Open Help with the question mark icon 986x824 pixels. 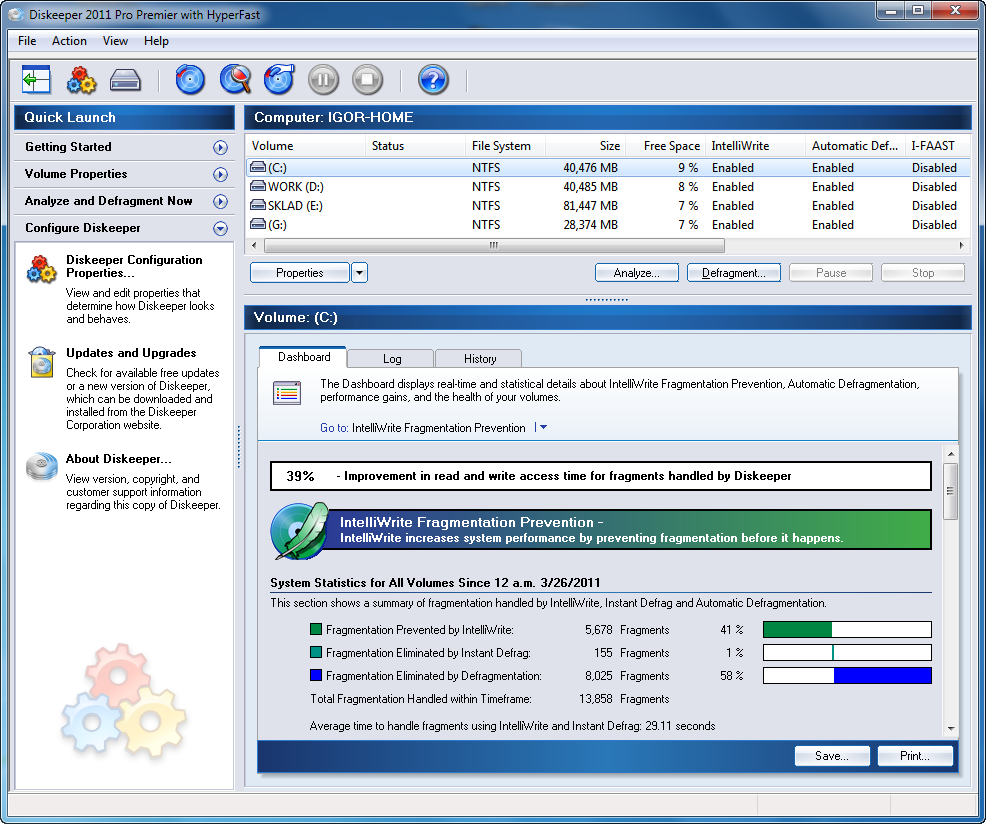(x=433, y=80)
